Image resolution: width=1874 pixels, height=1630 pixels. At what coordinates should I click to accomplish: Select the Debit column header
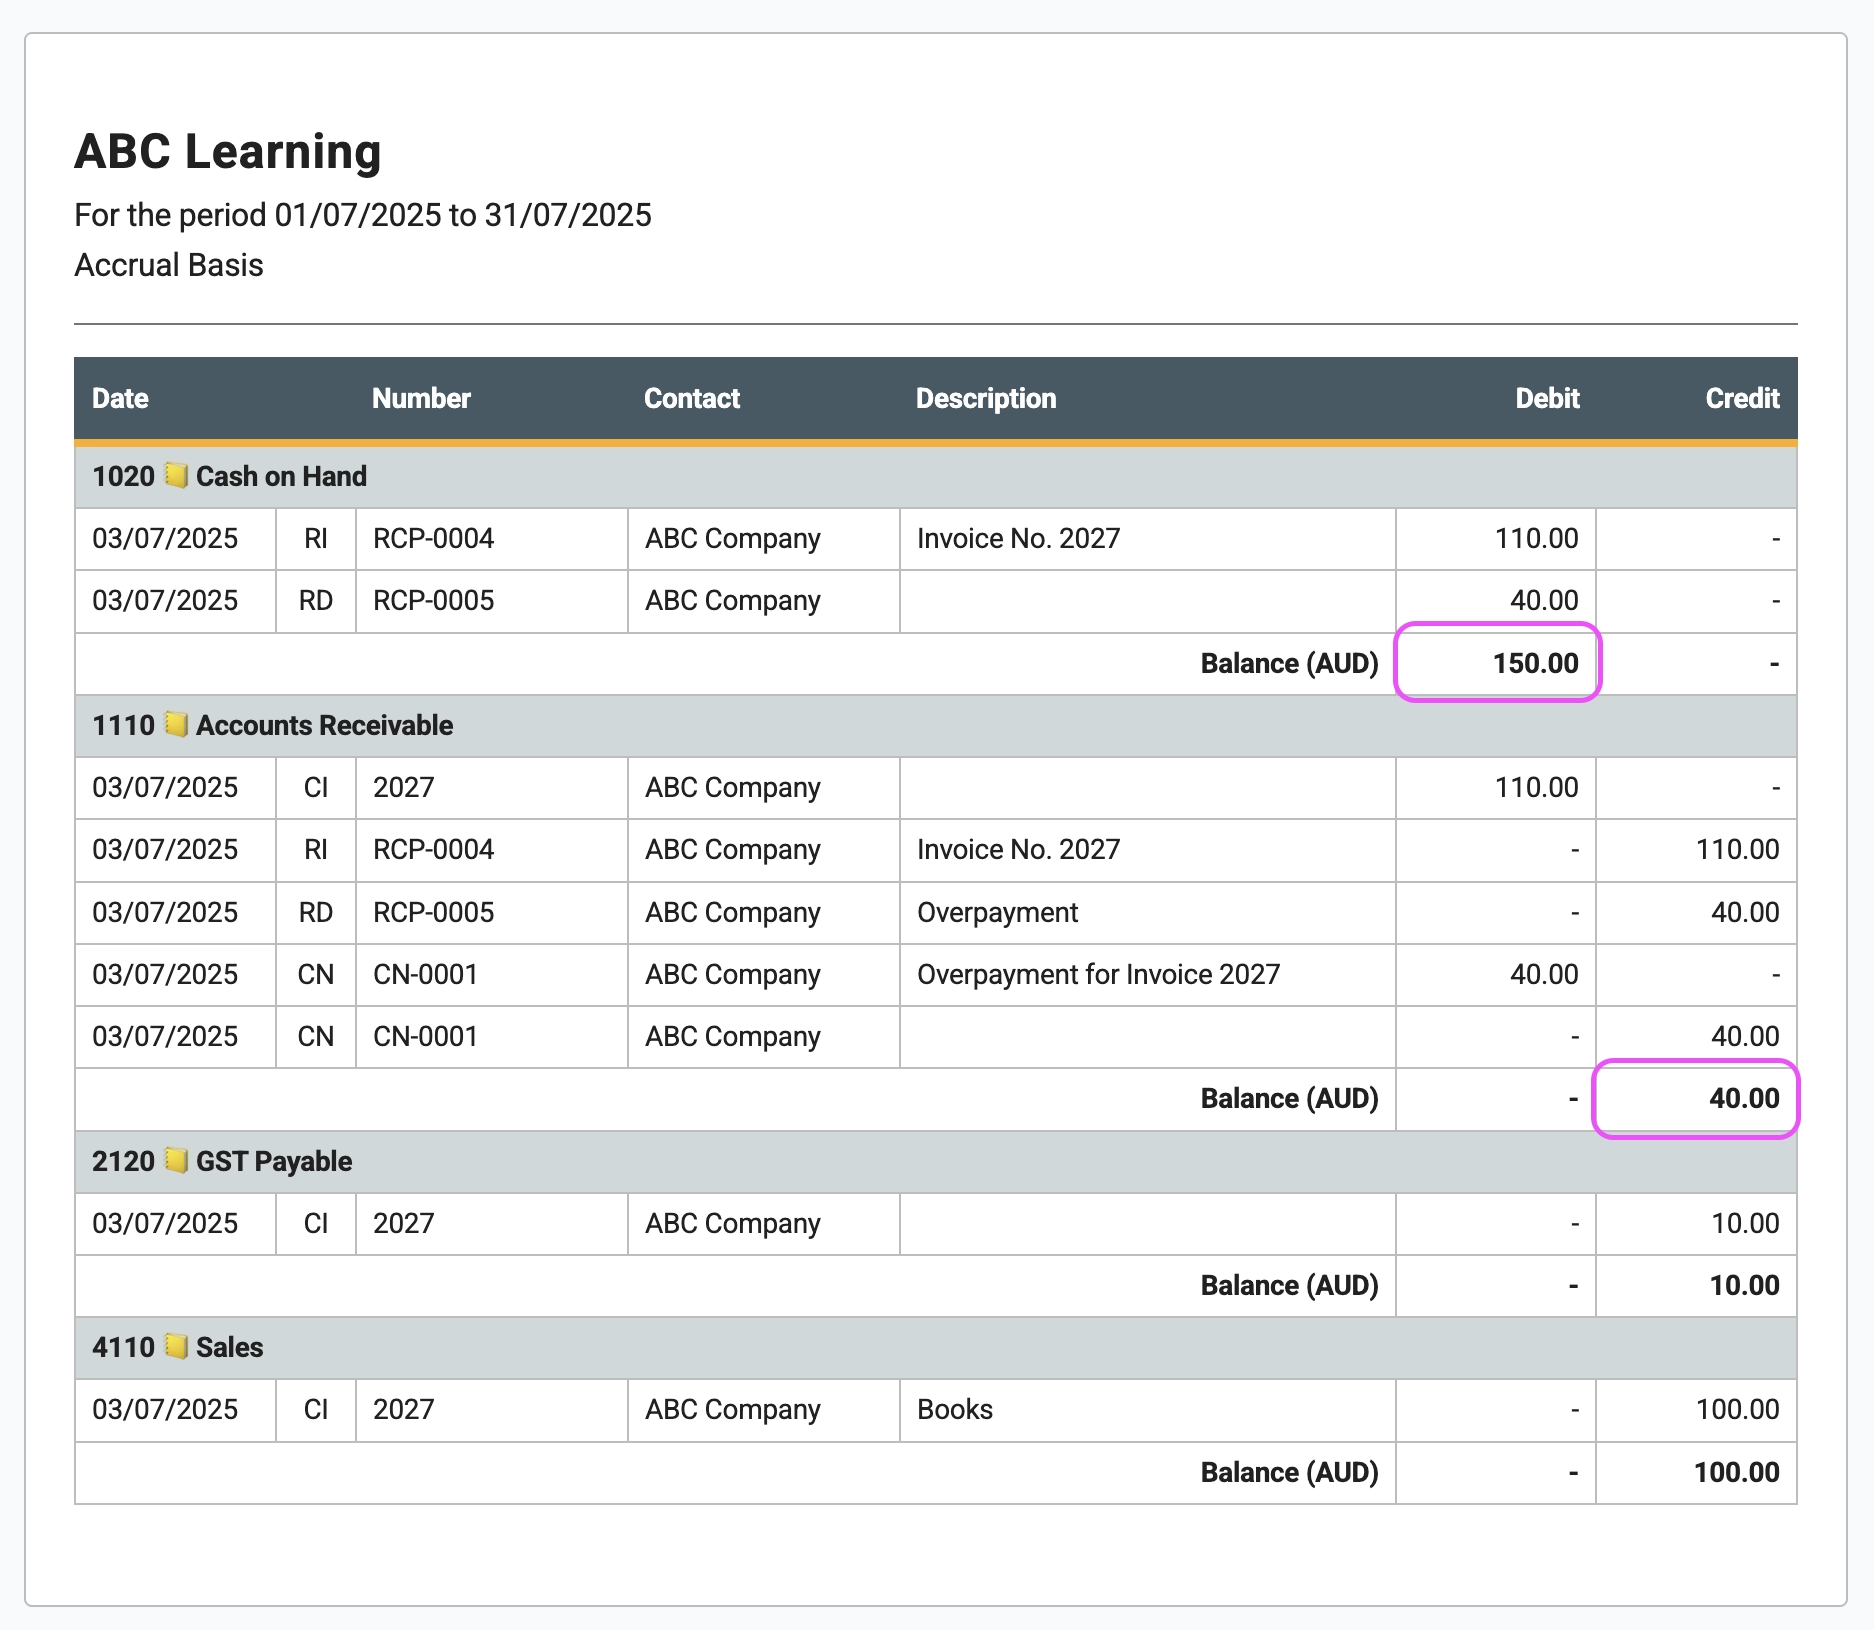[1547, 398]
